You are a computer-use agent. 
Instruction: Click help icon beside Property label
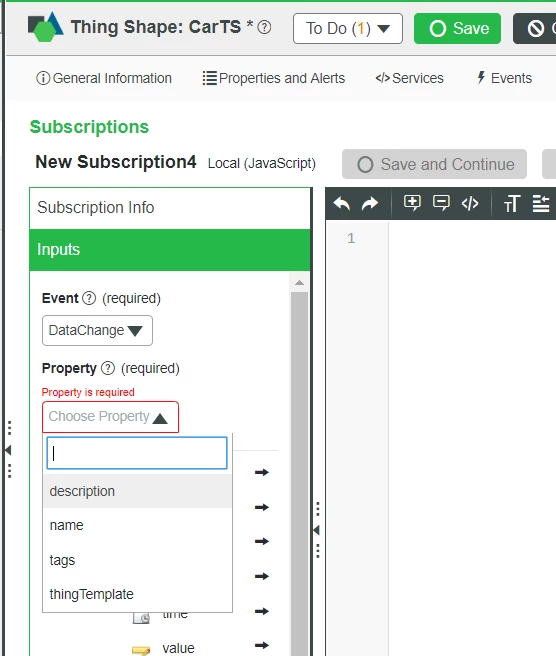point(108,368)
